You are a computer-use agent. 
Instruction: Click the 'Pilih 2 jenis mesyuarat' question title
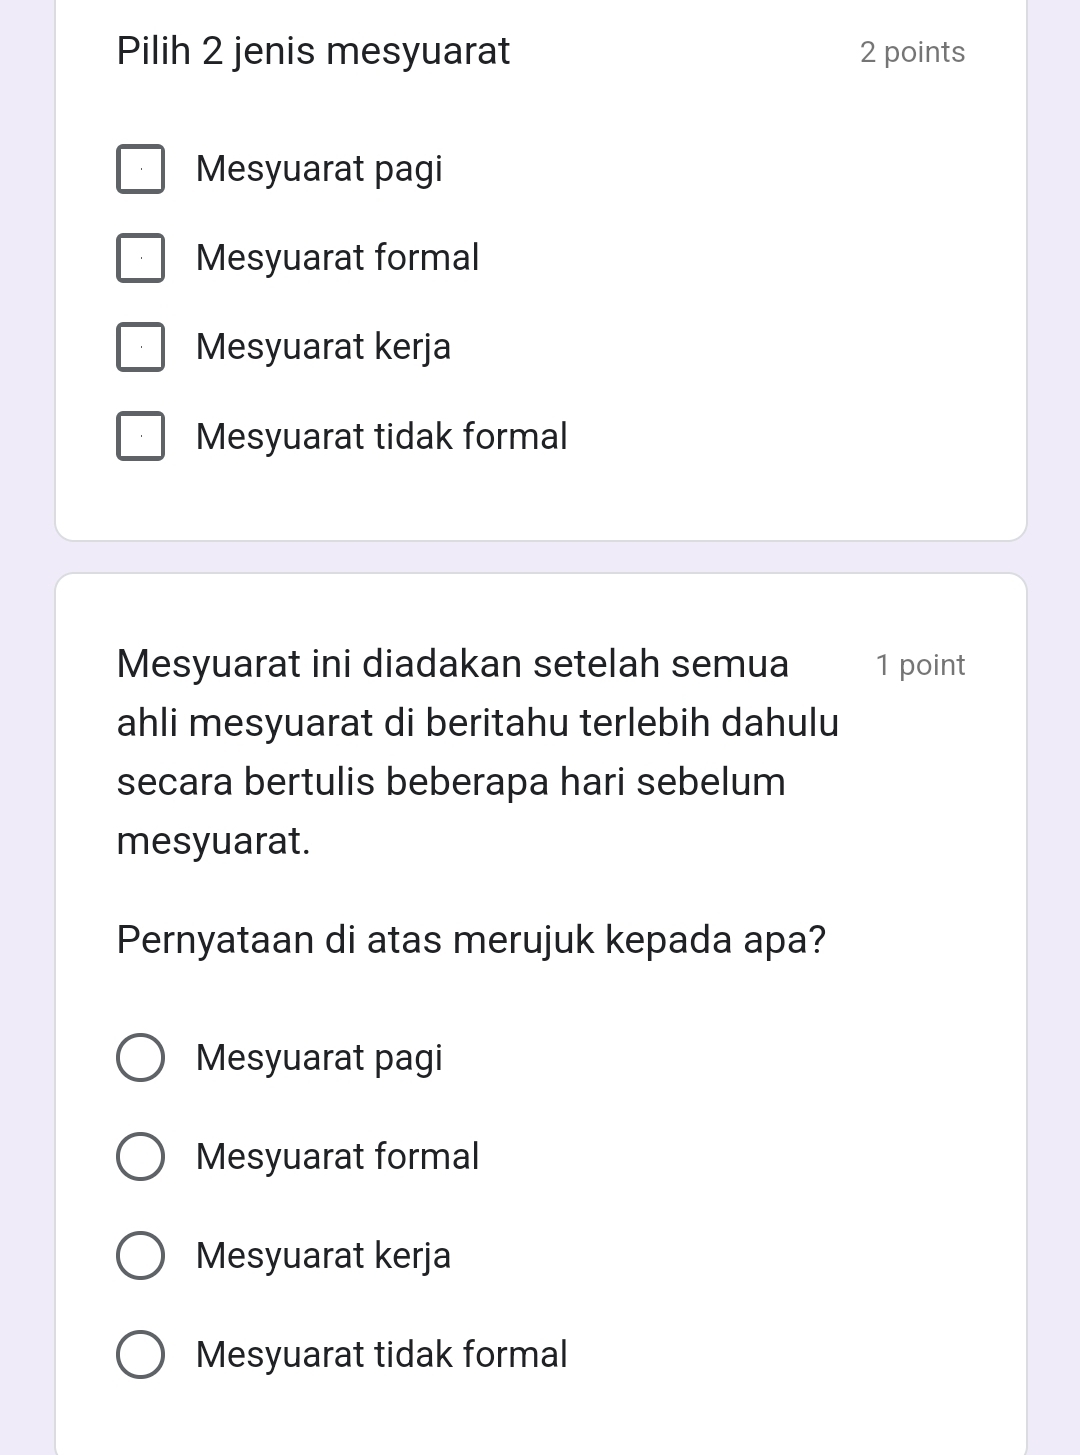(313, 51)
